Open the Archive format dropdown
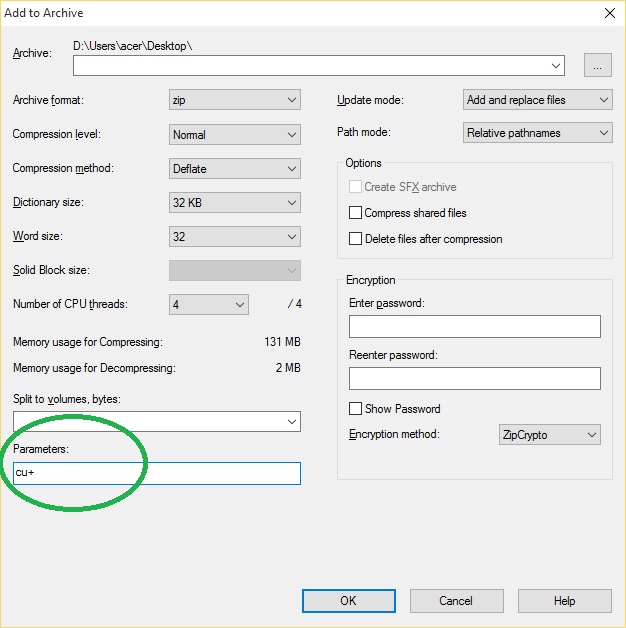This screenshot has height=628, width=626. (235, 100)
